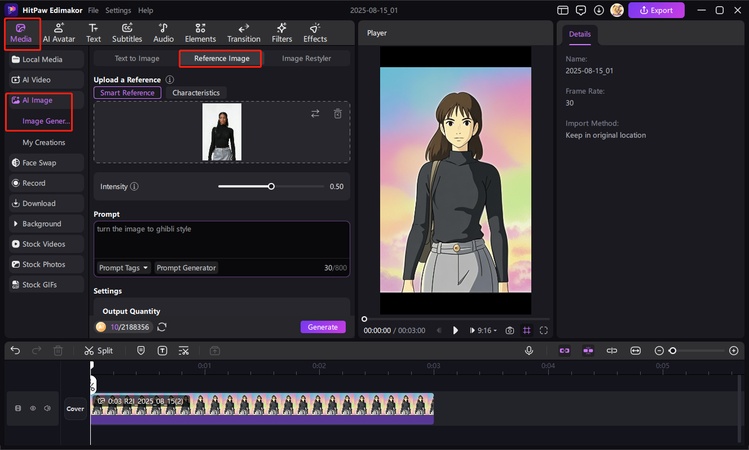This screenshot has width=749, height=450.
Task: Select Characteristics reference mode
Action: click(196, 93)
